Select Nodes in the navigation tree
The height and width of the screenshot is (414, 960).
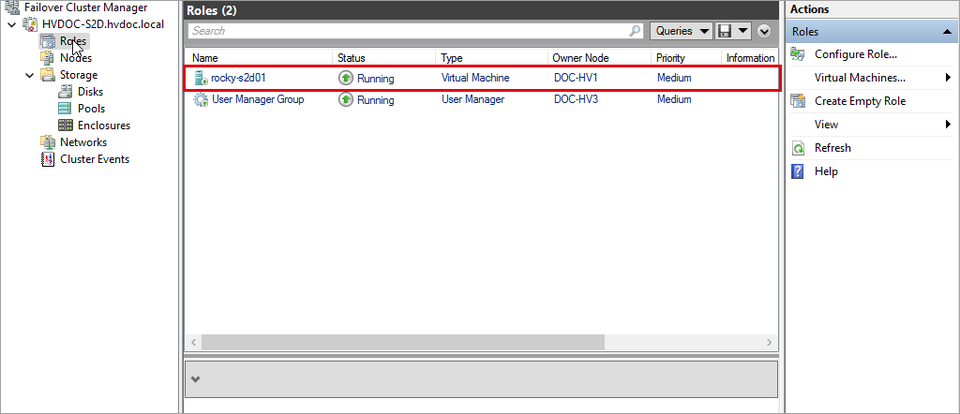pos(76,58)
